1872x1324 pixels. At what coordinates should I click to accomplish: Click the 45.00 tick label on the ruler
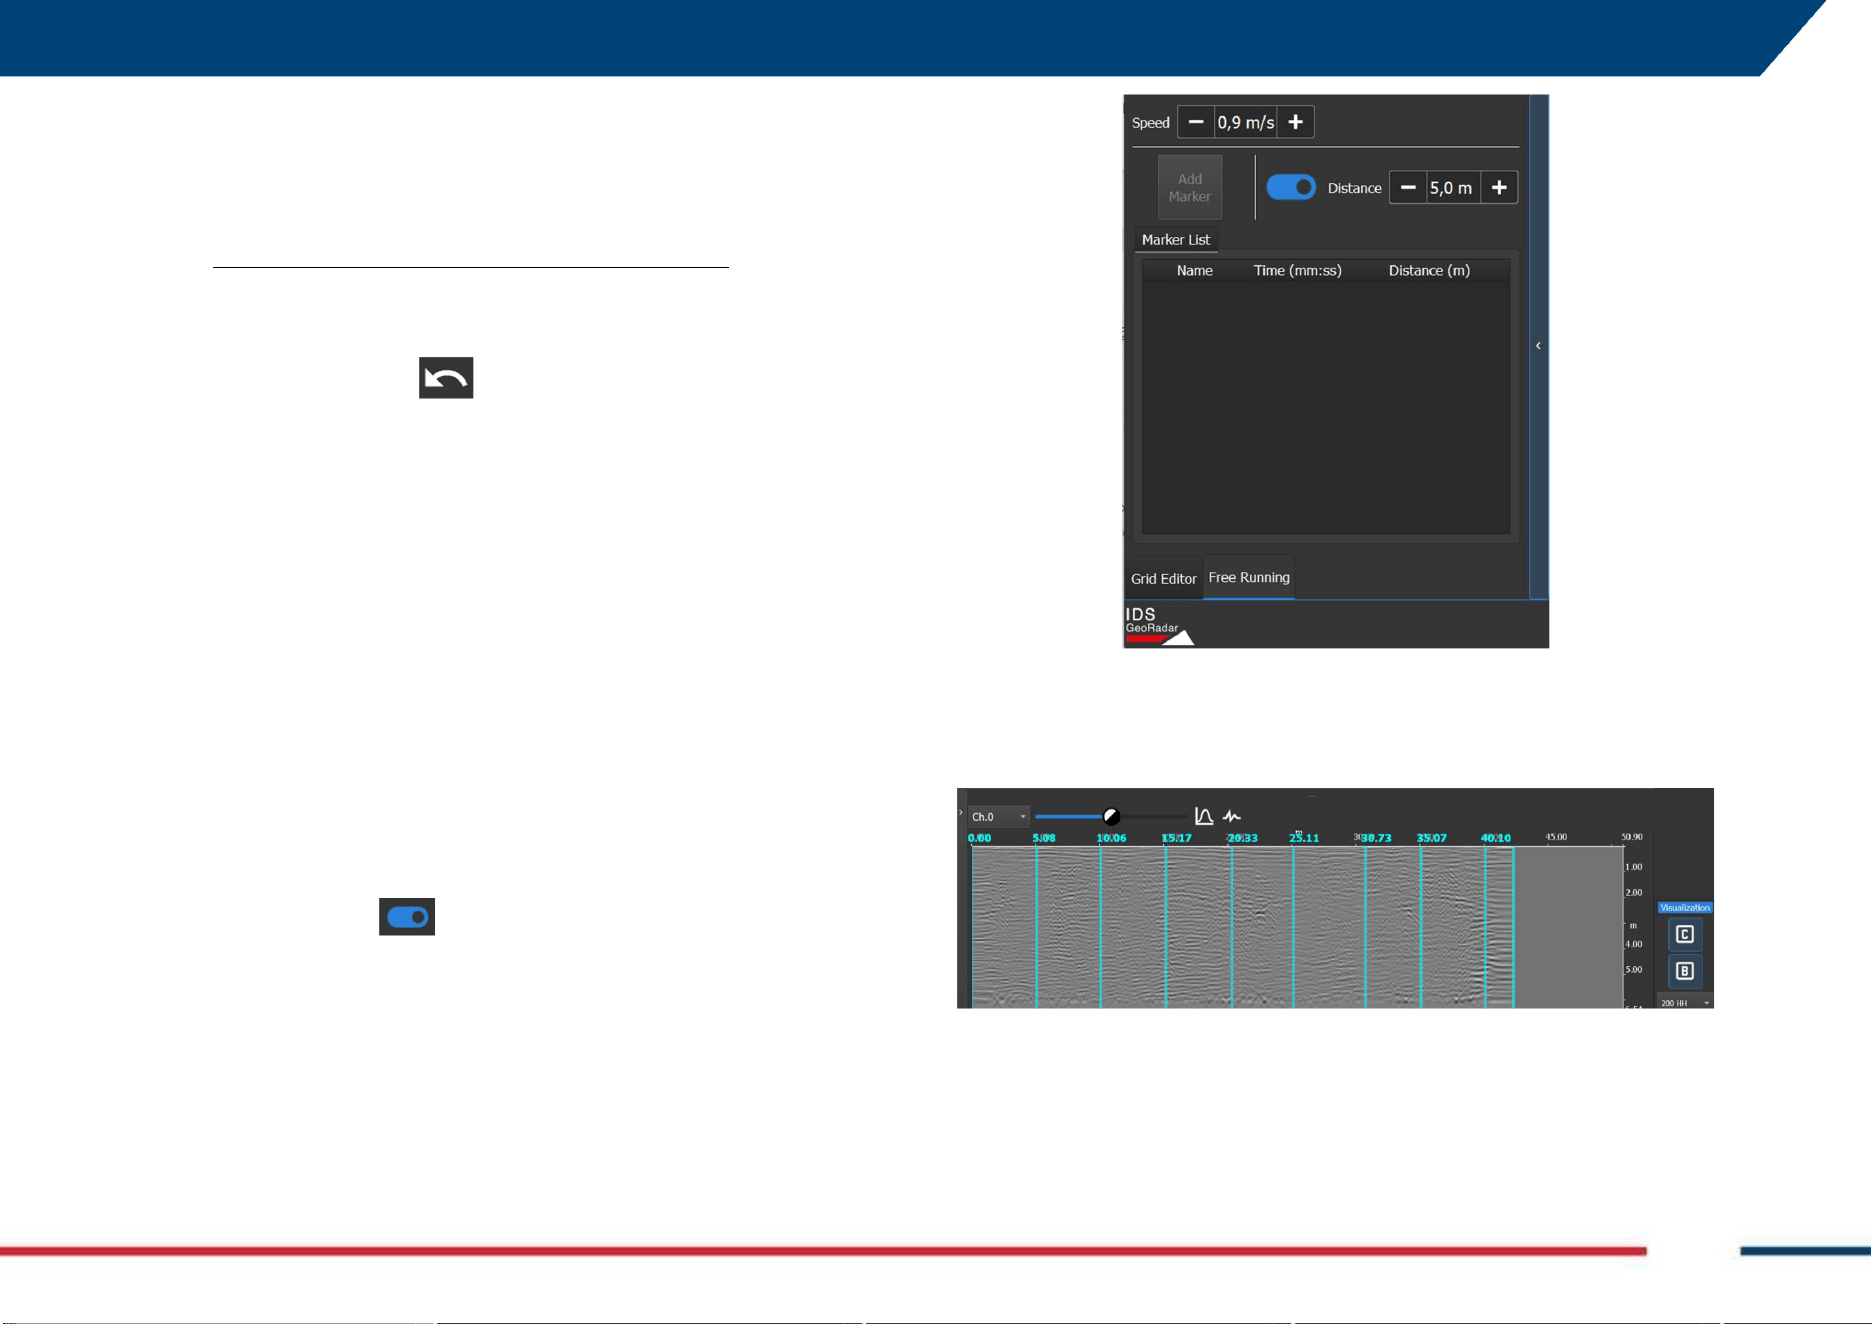pos(1556,837)
